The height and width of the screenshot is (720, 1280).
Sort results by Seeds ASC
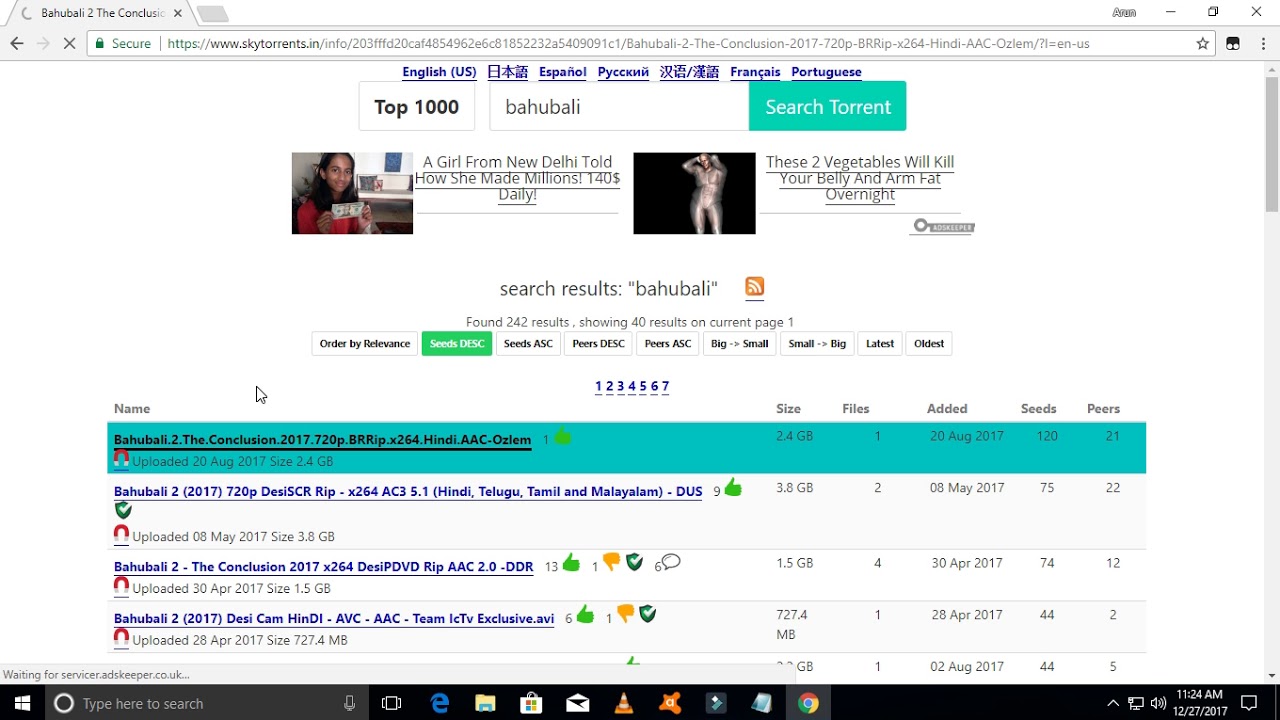pyautogui.click(x=528, y=344)
